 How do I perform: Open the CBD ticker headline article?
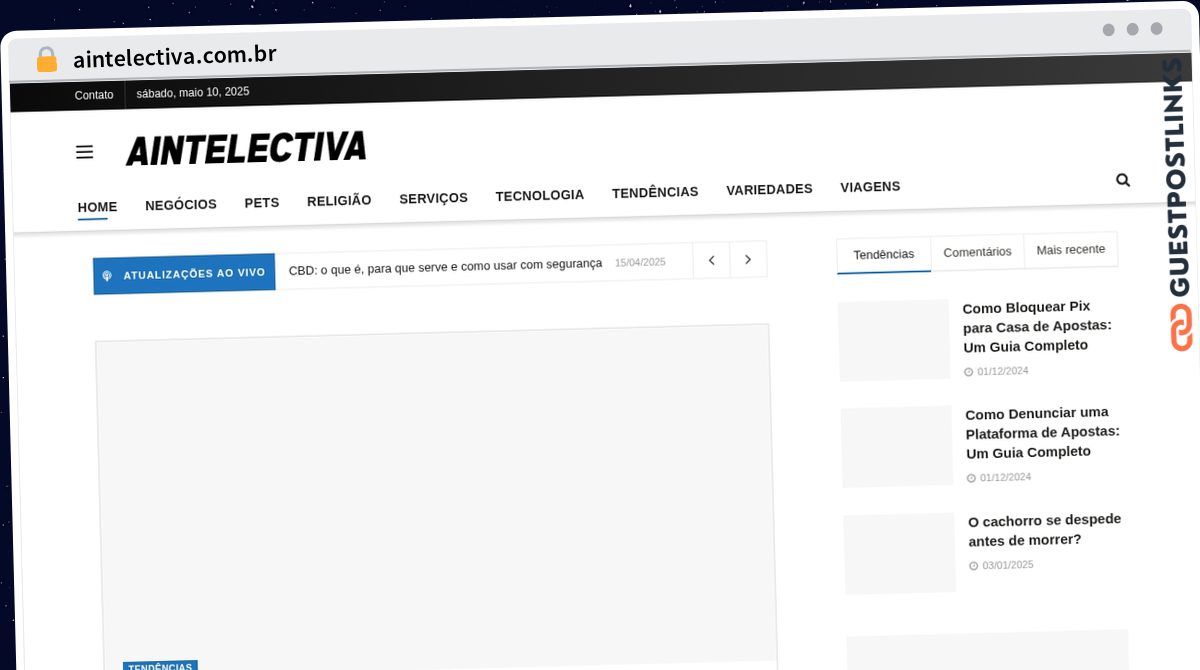(x=445, y=265)
